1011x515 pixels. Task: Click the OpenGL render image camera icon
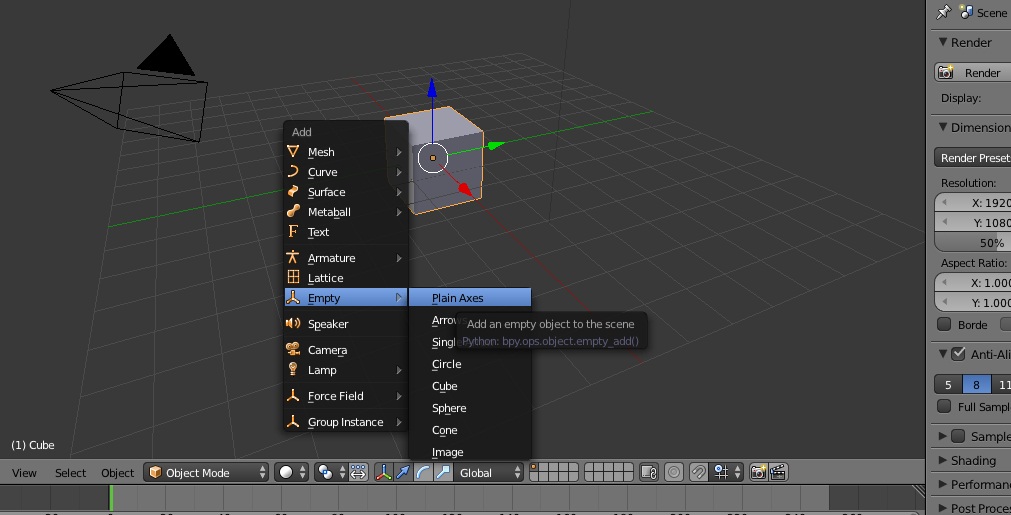coord(758,472)
